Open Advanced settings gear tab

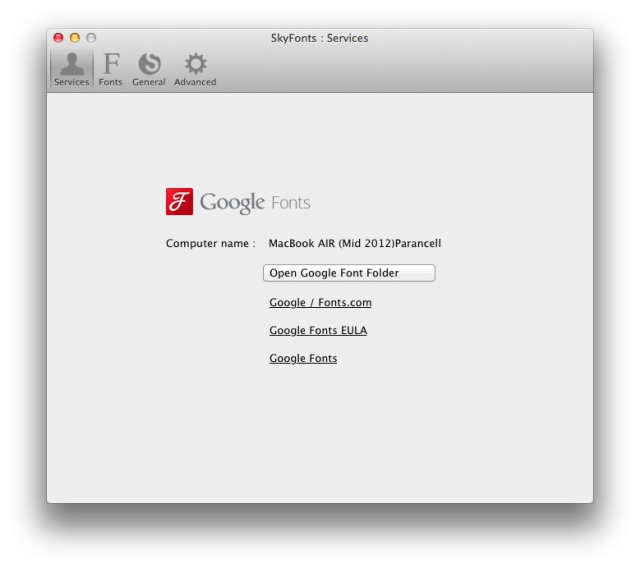point(195,69)
